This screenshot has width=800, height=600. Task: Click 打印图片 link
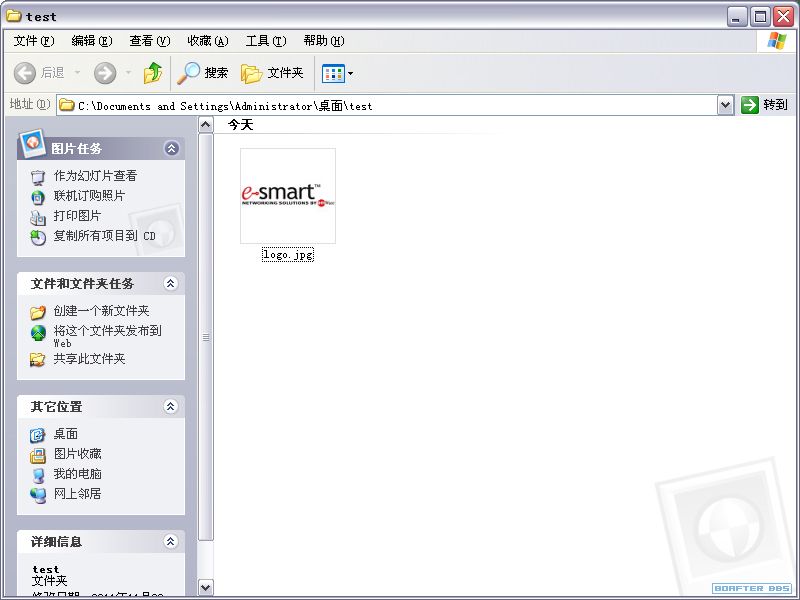(77, 216)
